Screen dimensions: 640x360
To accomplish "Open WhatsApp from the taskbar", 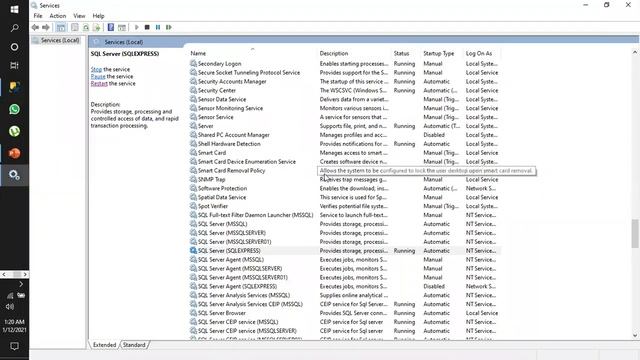I will pyautogui.click(x=14, y=109).
